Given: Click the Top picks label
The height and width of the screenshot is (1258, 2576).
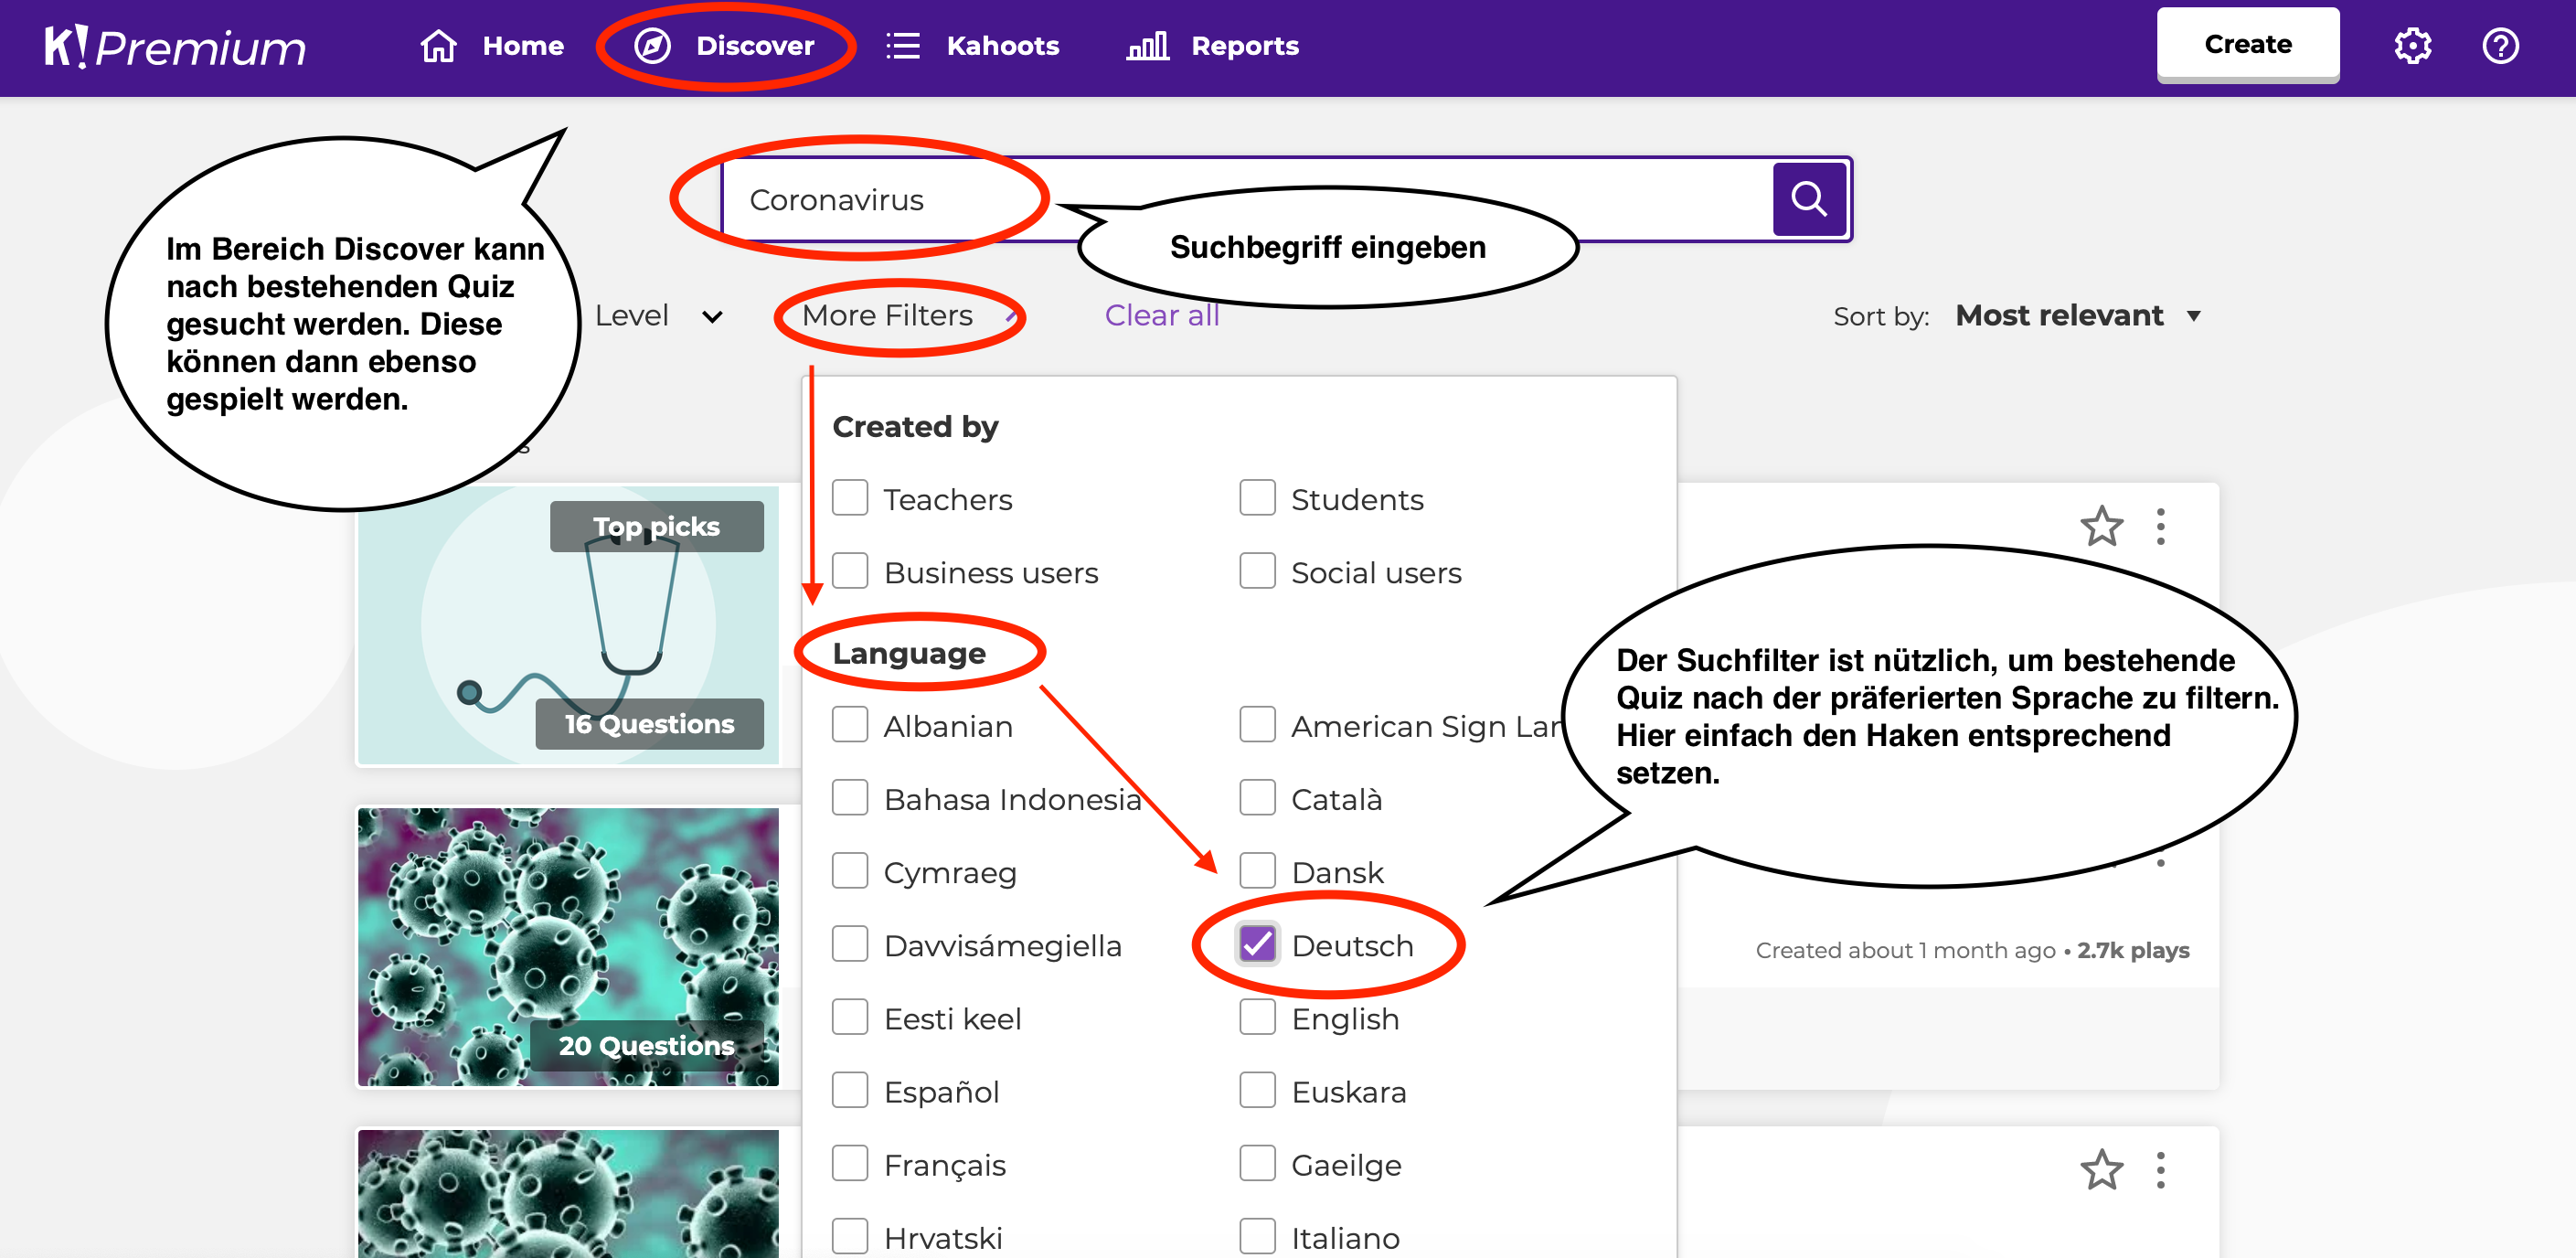Looking at the screenshot, I should [x=656, y=526].
